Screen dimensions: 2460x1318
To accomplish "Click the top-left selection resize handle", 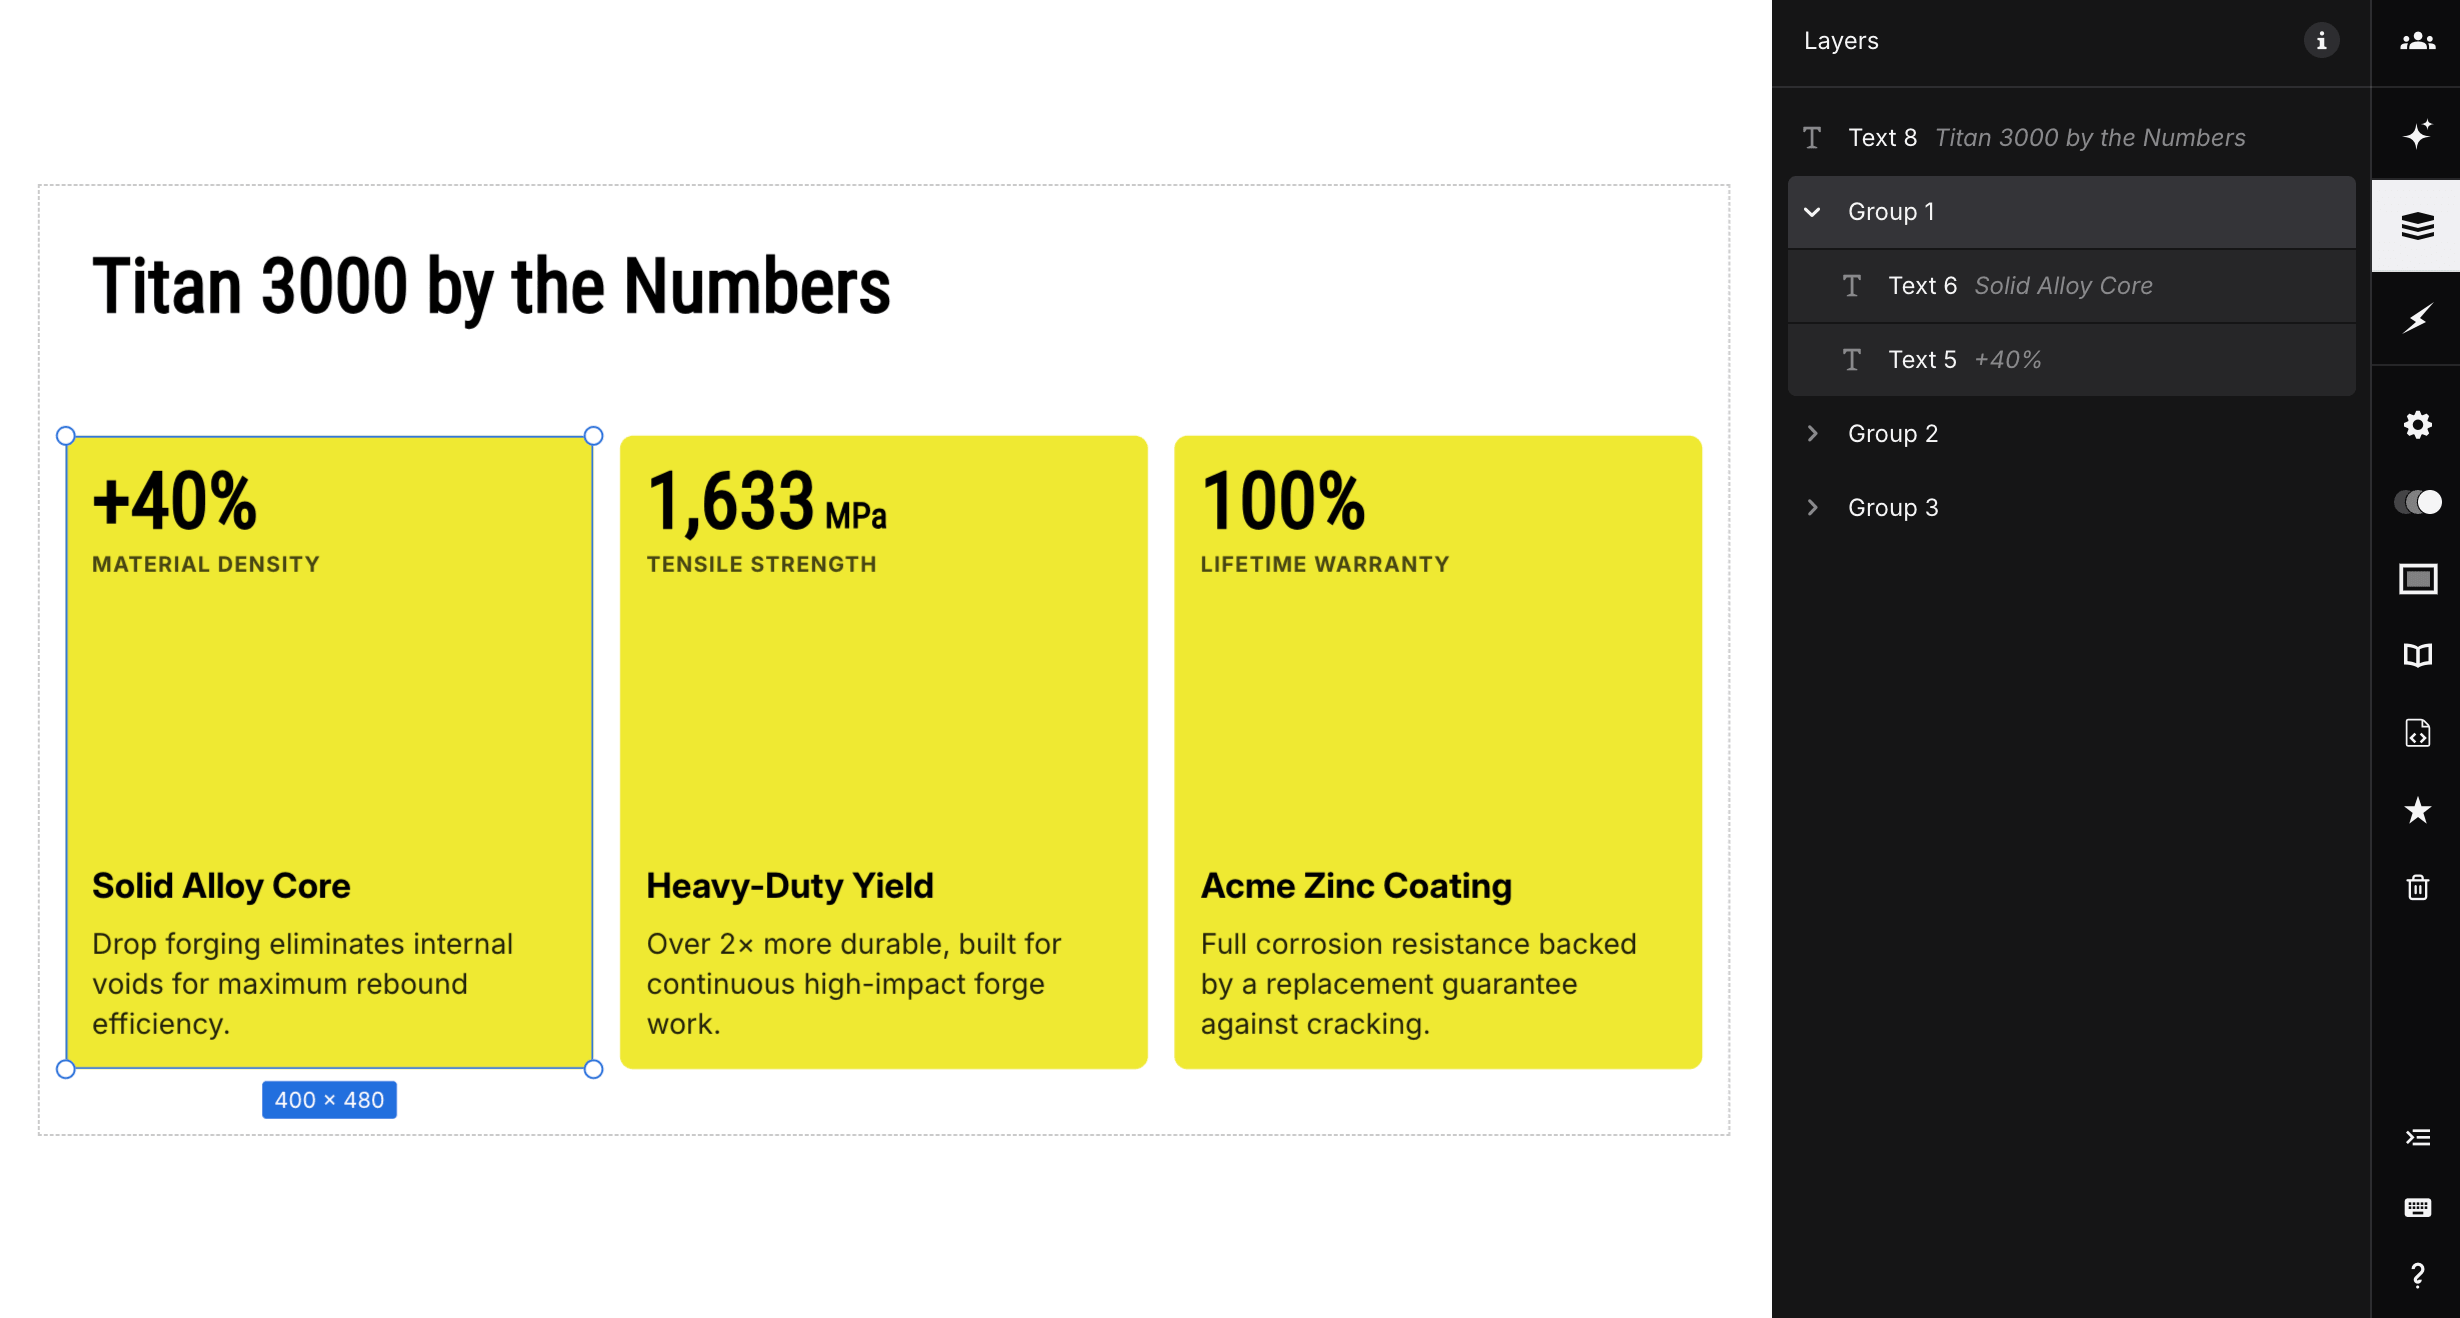I will pyautogui.click(x=66, y=436).
